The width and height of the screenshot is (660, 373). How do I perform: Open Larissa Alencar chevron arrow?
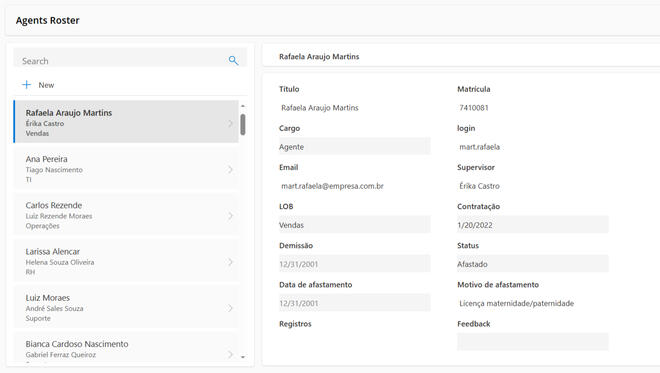tap(230, 262)
